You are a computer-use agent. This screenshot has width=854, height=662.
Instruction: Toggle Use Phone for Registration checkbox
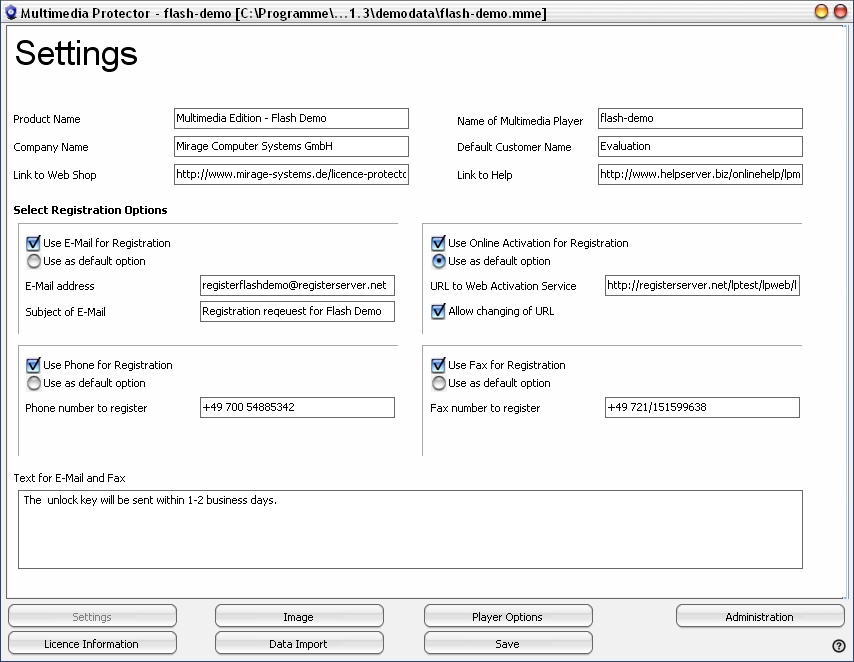pyautogui.click(x=33, y=365)
